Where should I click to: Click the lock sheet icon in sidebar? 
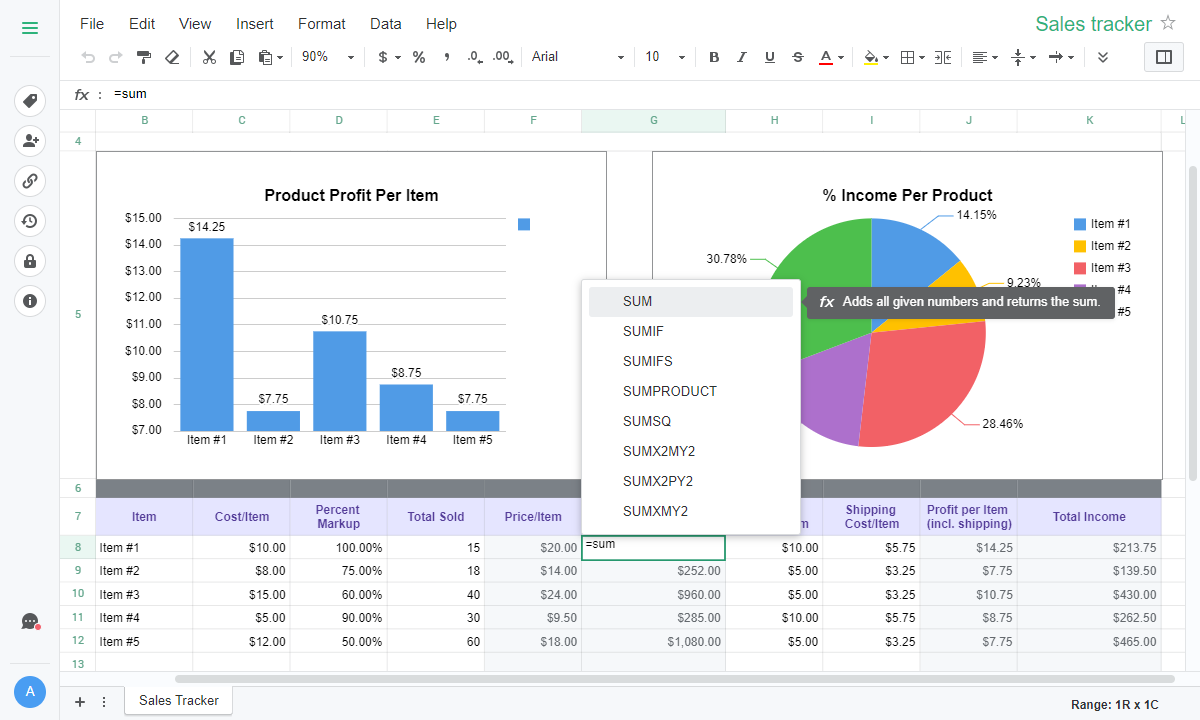pyautogui.click(x=30, y=261)
